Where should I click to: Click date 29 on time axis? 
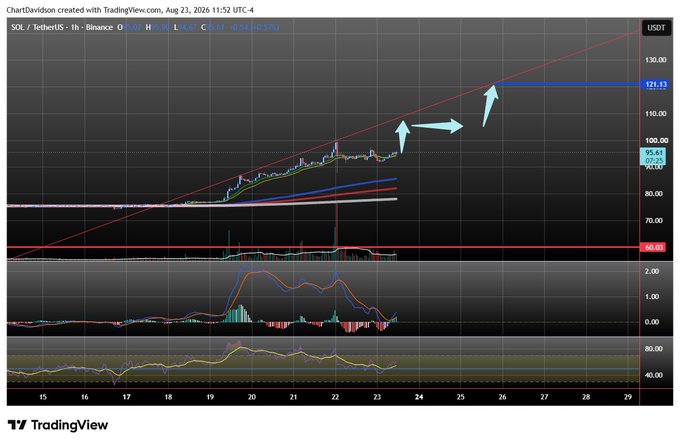[x=628, y=397]
